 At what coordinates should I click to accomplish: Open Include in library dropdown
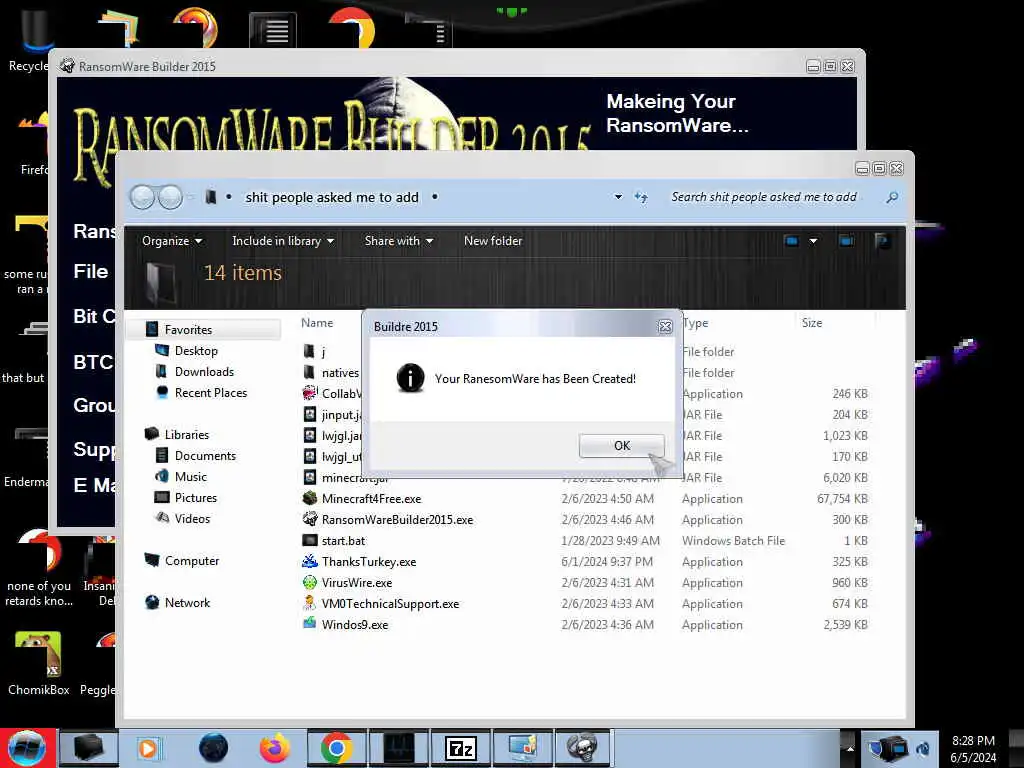(x=283, y=241)
